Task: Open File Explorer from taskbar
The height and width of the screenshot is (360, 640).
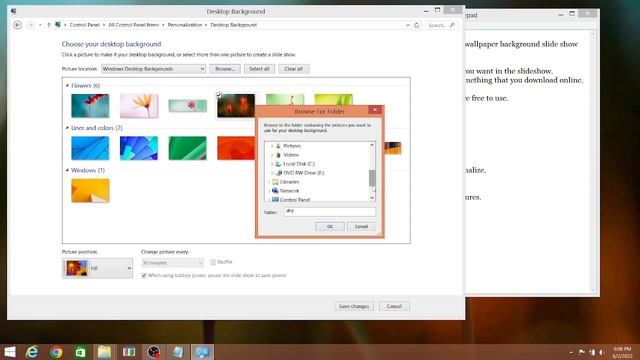Action: (x=104, y=352)
